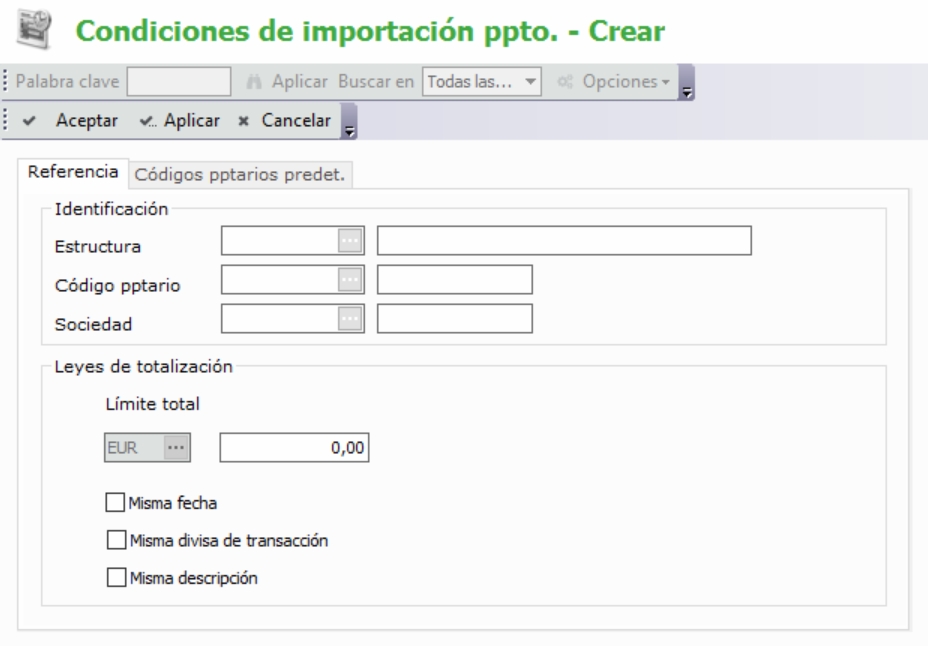Open the Código pptario lookup button
Screen dimensions: 928x646
coord(349,280)
